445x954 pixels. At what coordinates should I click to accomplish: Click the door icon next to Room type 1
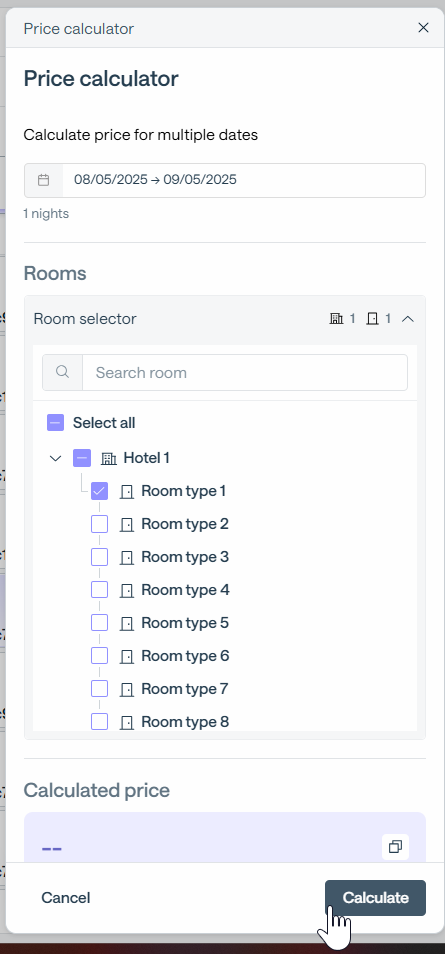coord(127,492)
